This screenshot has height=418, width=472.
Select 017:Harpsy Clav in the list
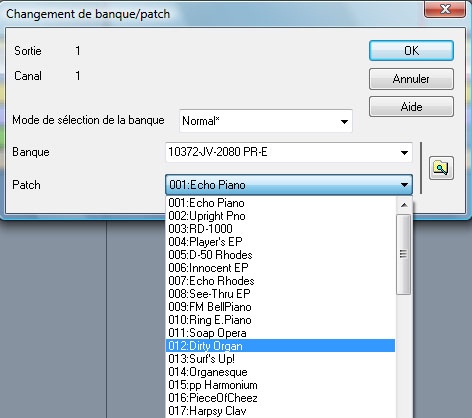pos(280,411)
